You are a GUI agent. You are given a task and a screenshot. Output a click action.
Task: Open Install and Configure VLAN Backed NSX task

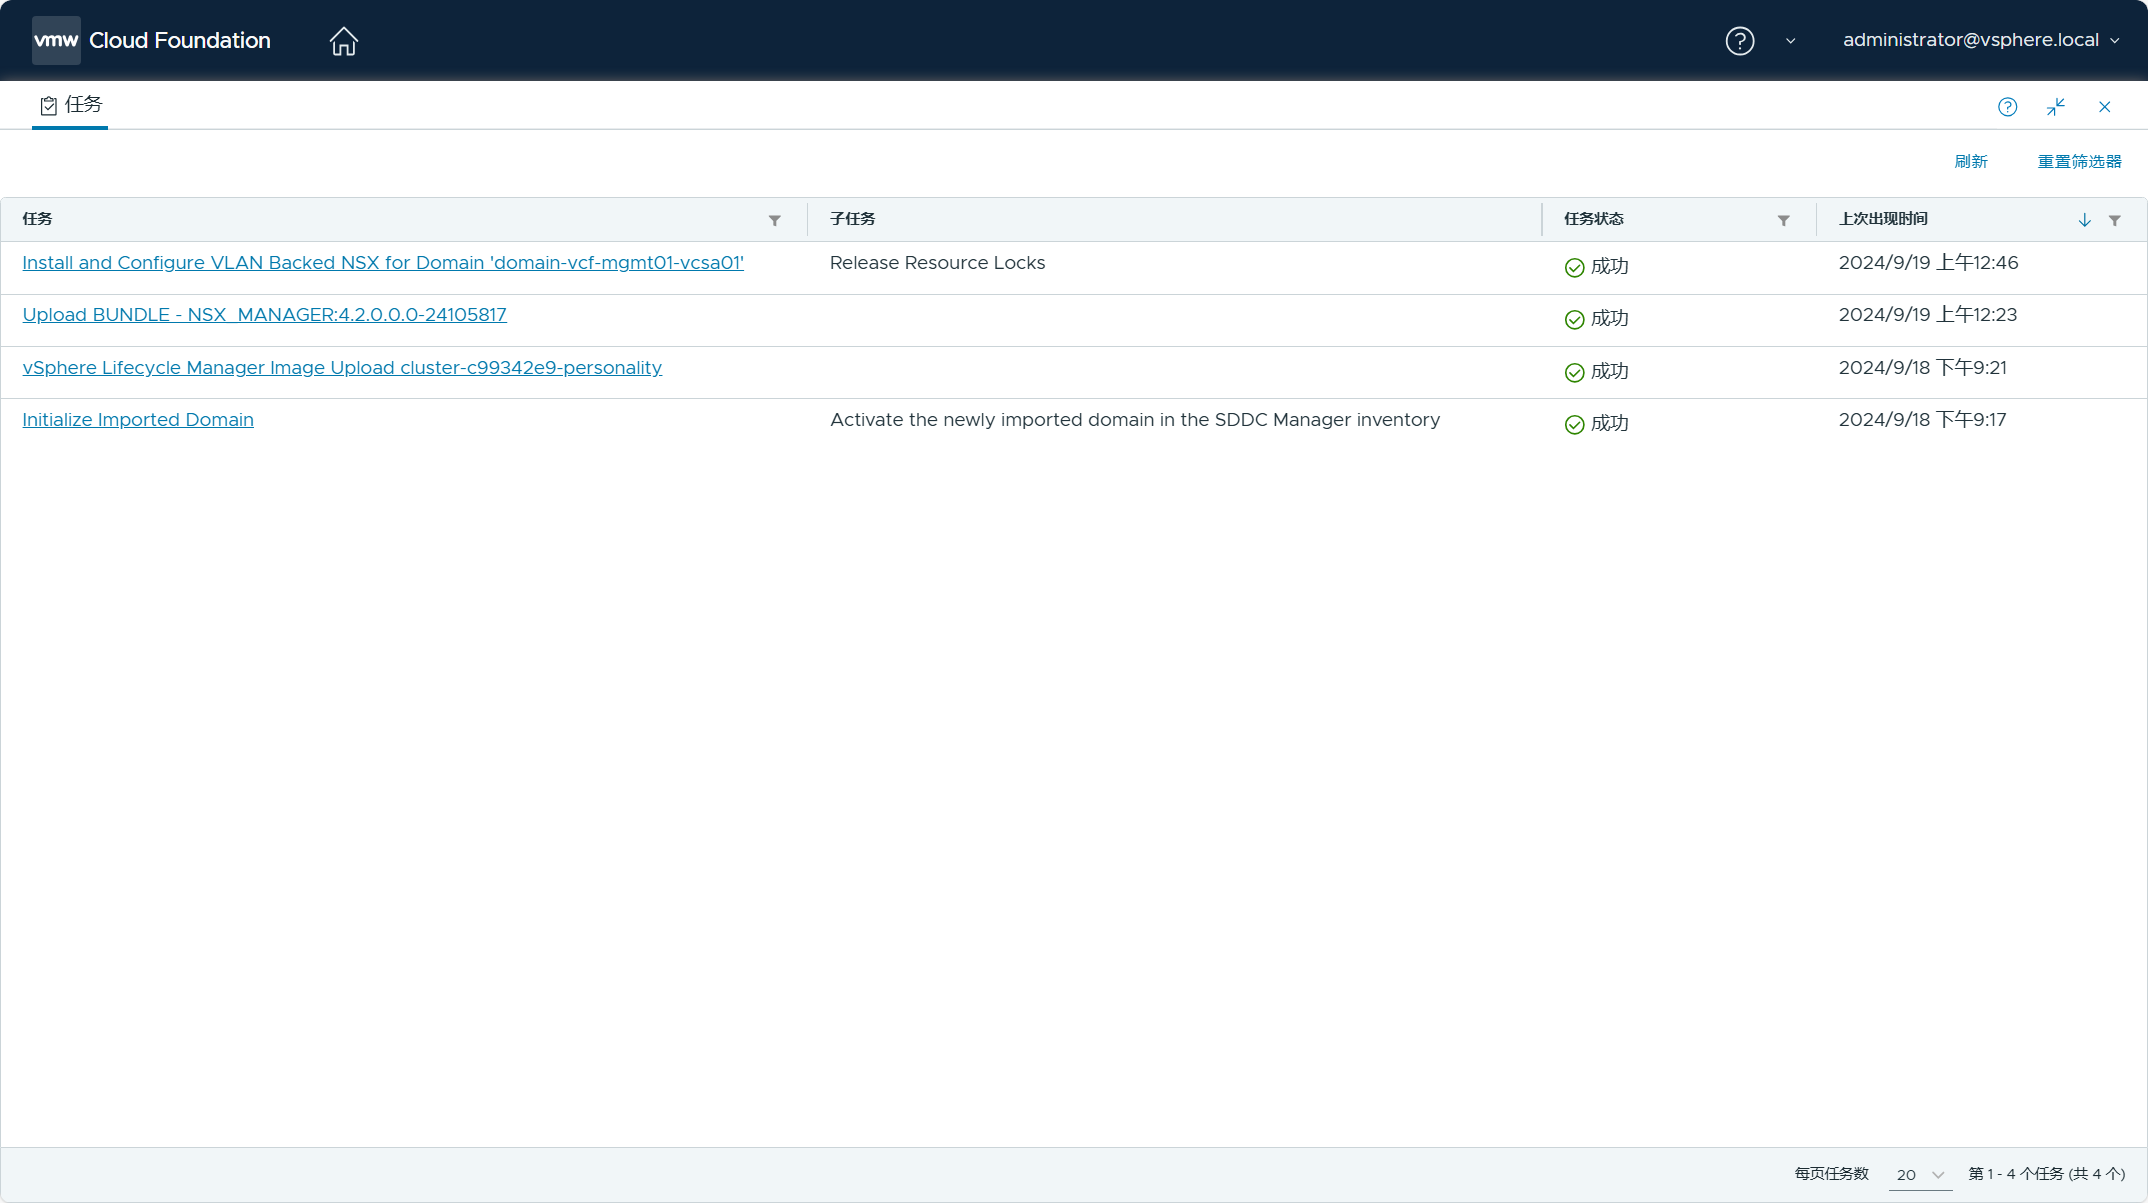(x=383, y=263)
